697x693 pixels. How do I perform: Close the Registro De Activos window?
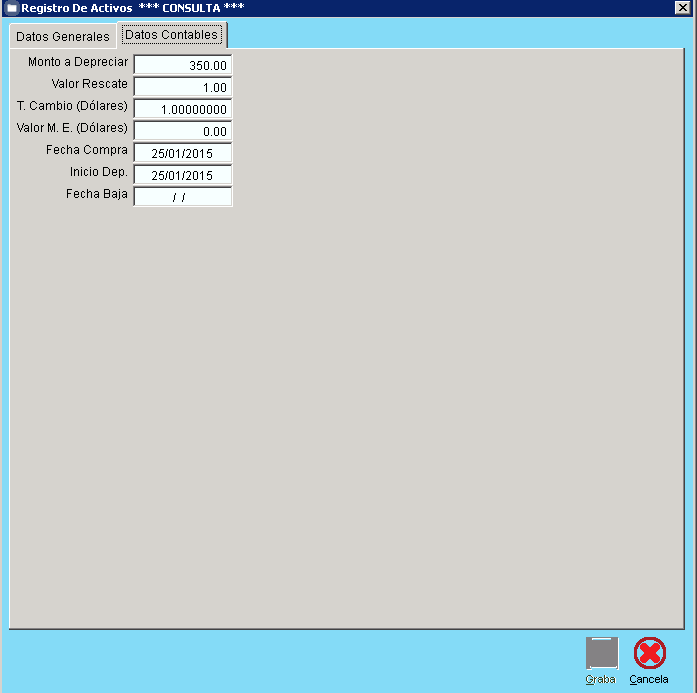point(682,8)
